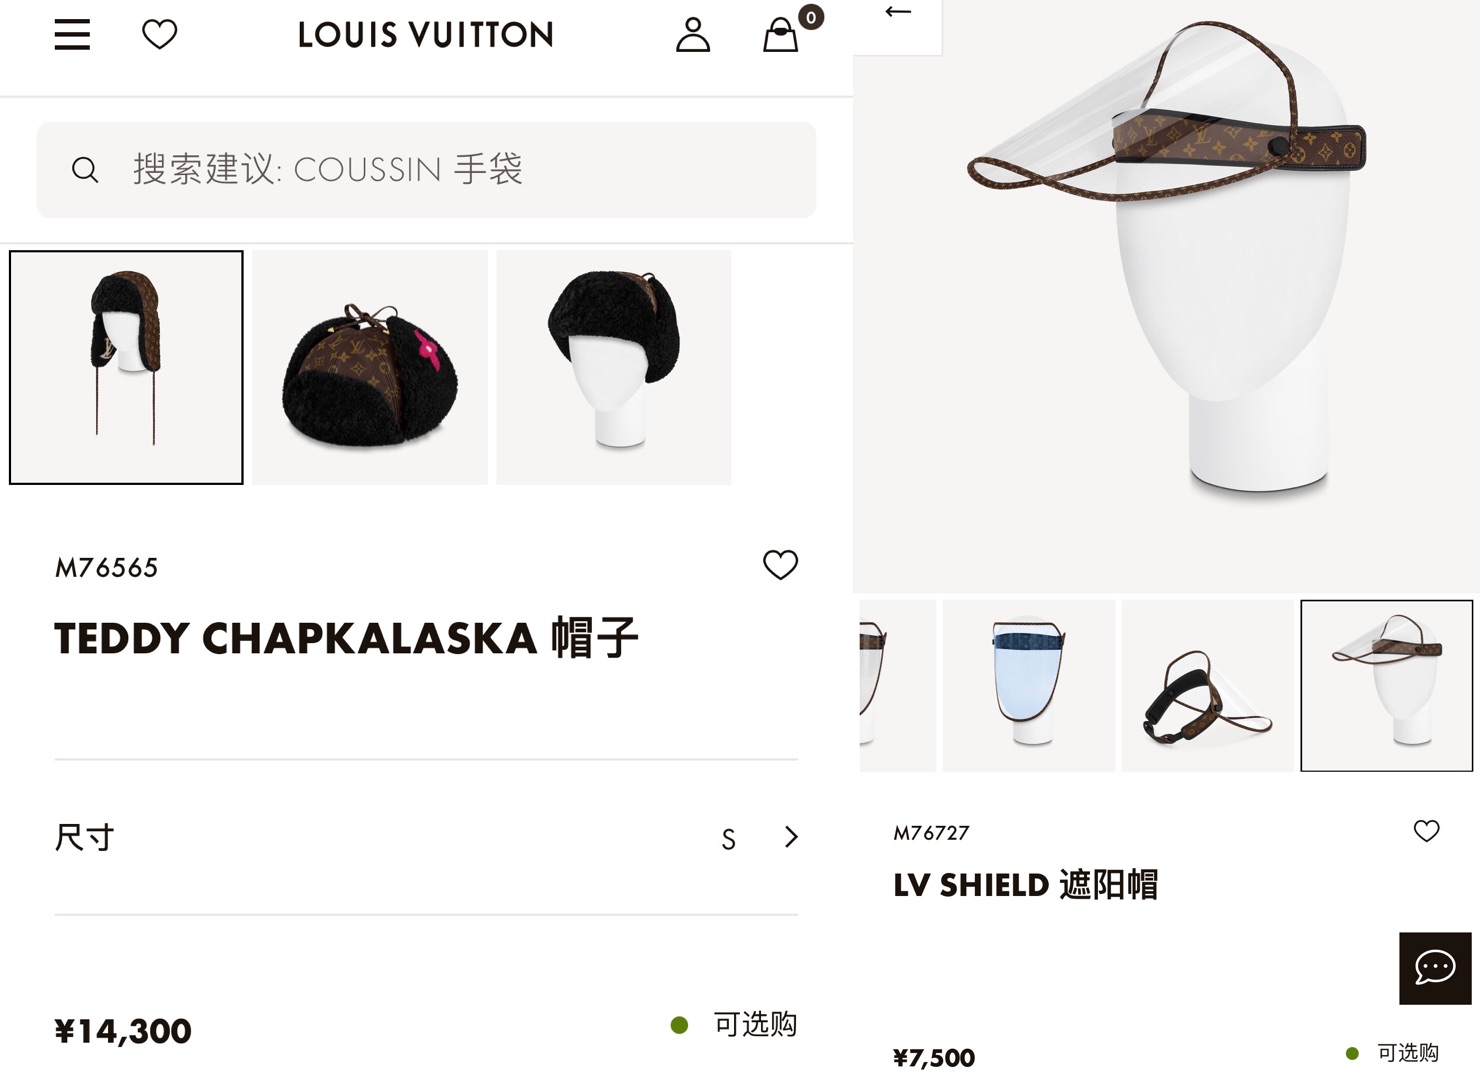
Task: Click the Louis Vuitton logo
Action: tap(426, 35)
